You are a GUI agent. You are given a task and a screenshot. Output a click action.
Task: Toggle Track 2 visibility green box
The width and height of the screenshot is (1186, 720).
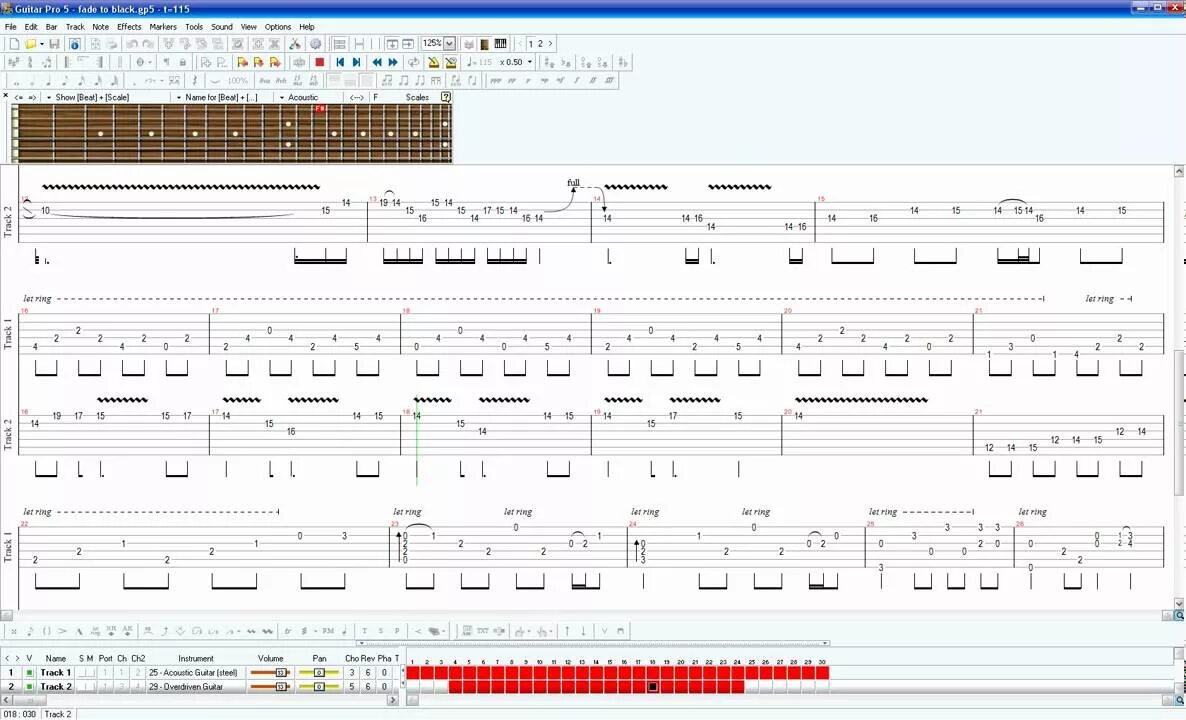pyautogui.click(x=29, y=687)
